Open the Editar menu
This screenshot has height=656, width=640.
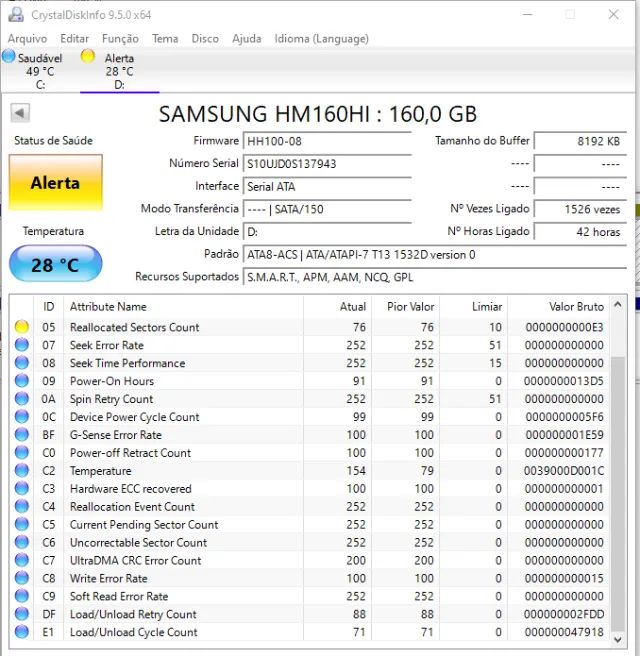(74, 38)
